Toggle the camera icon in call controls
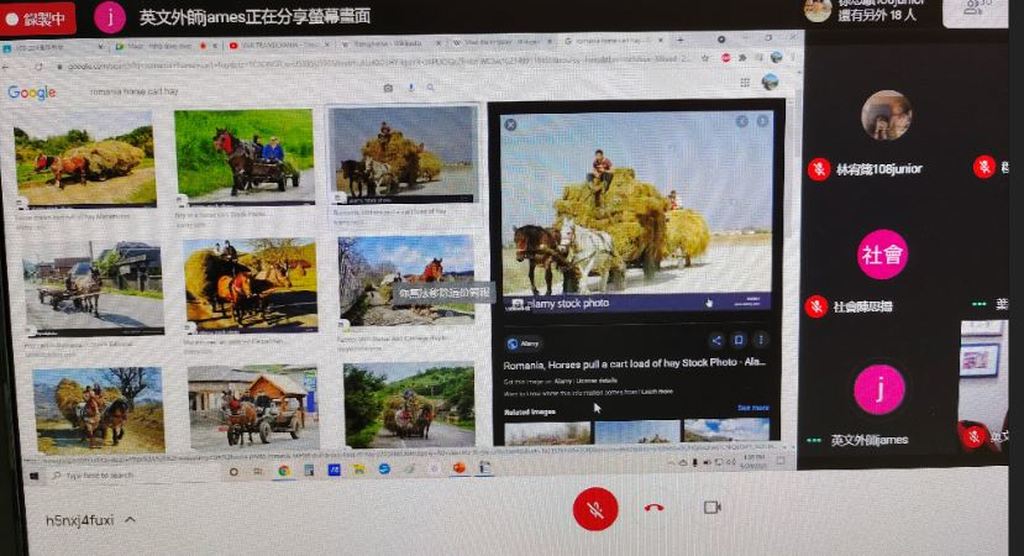 tap(712, 507)
